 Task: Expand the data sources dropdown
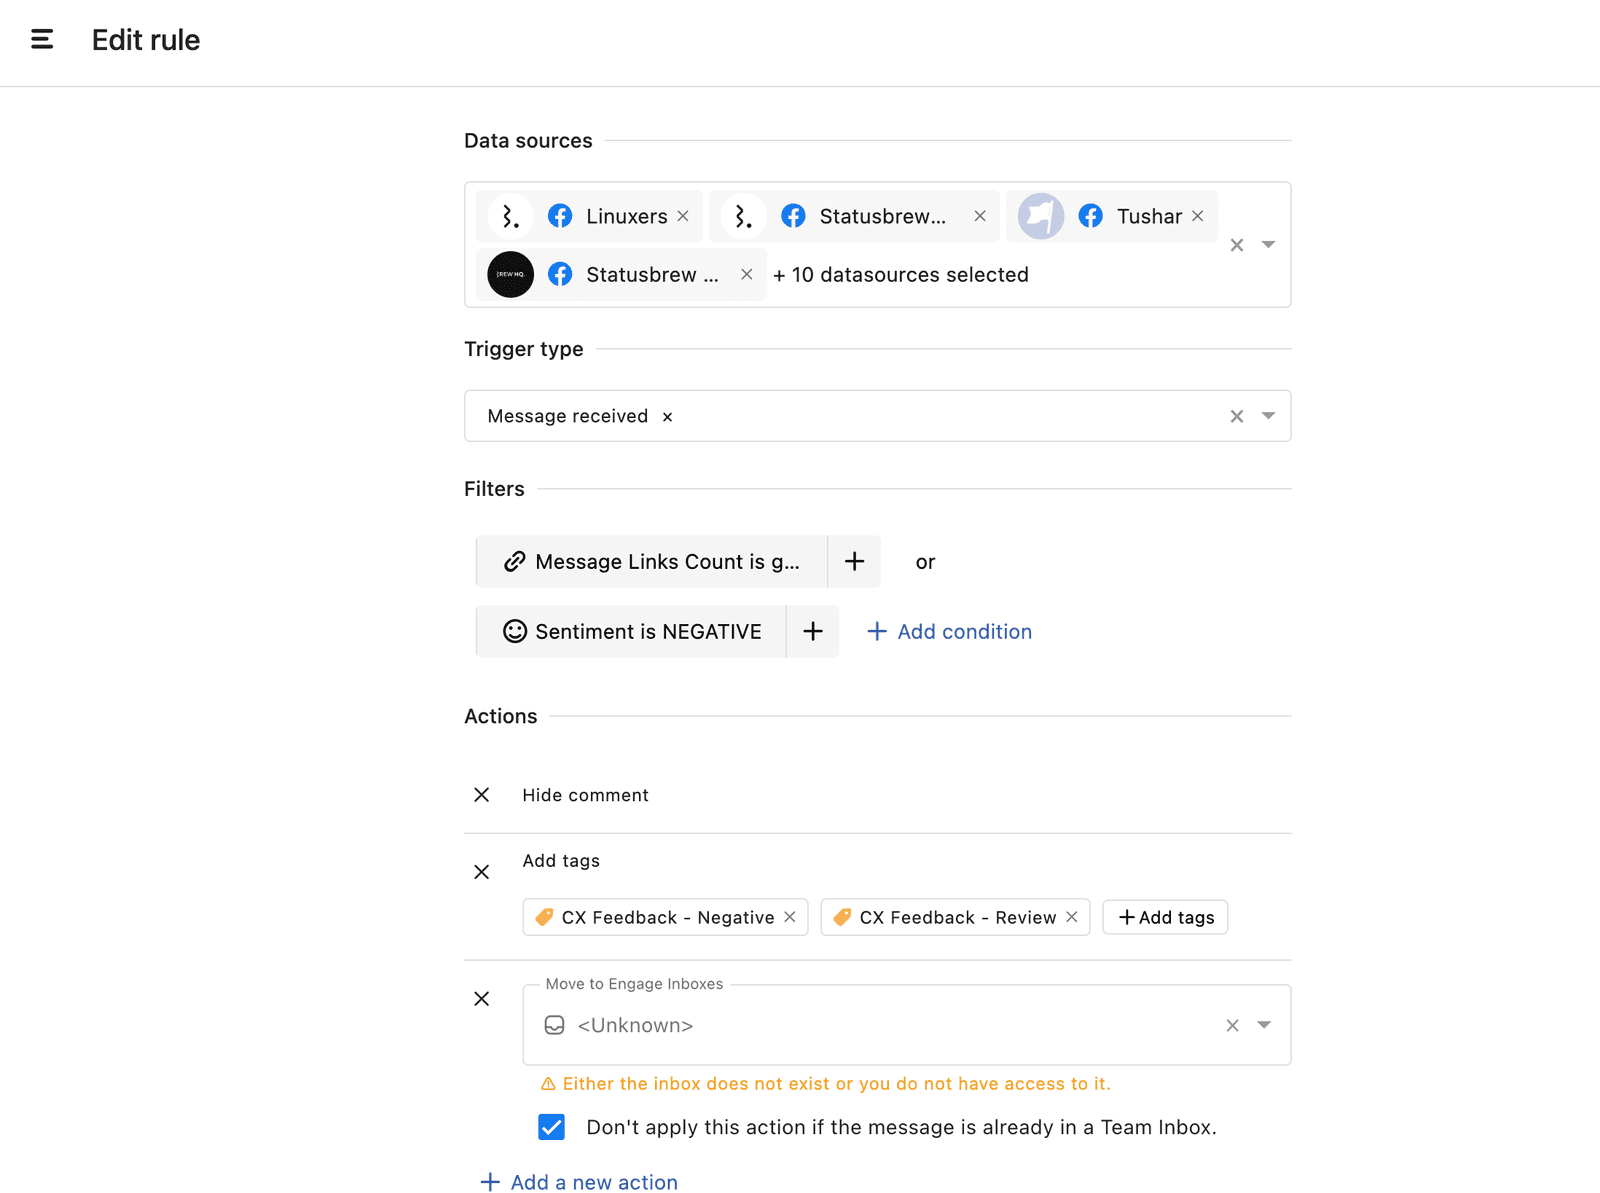1268,245
